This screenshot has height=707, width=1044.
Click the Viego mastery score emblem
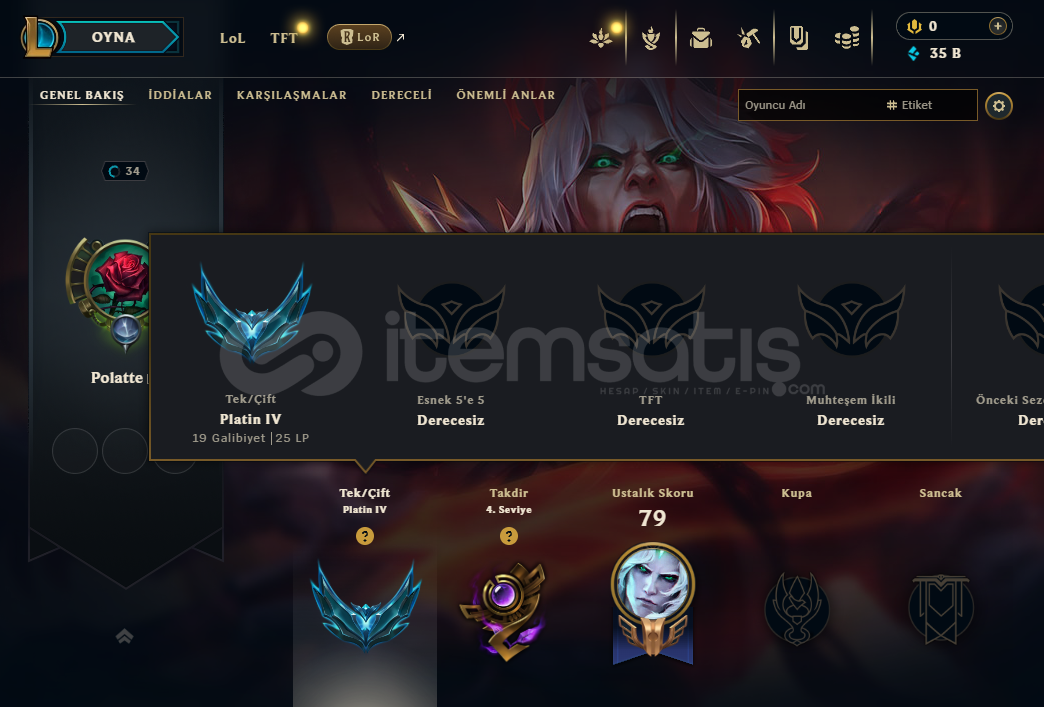pyautogui.click(x=652, y=604)
